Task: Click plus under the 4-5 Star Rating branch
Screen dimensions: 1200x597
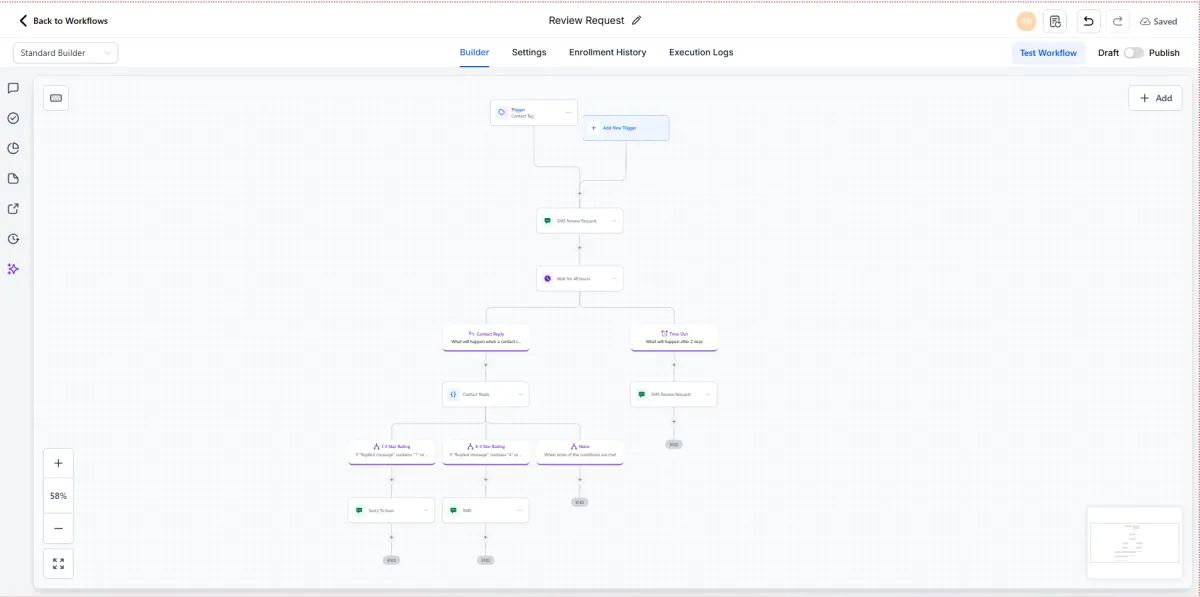Action: [x=486, y=480]
